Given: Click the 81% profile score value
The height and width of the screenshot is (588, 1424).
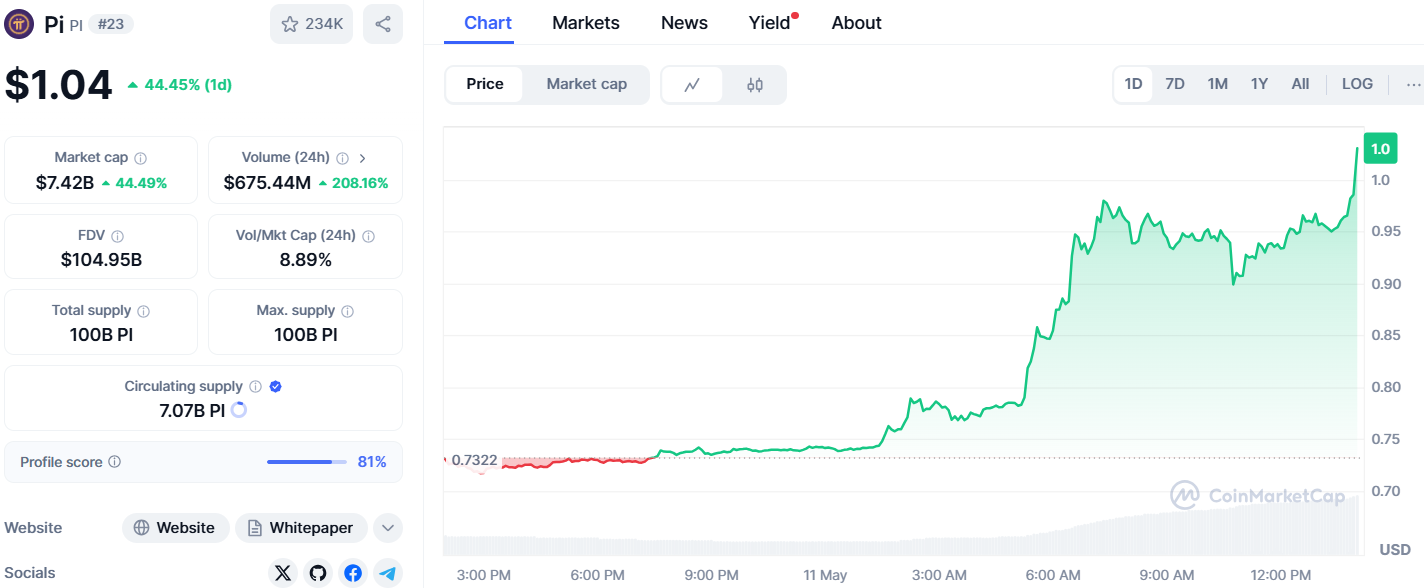Looking at the screenshot, I should click(372, 462).
